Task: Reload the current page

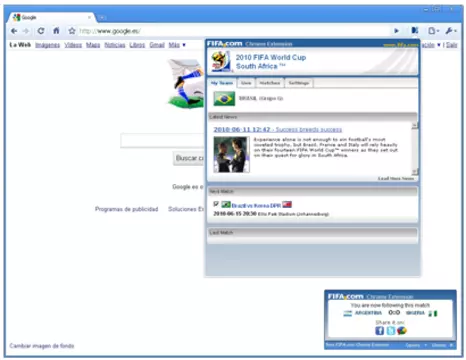Action: click(x=41, y=31)
